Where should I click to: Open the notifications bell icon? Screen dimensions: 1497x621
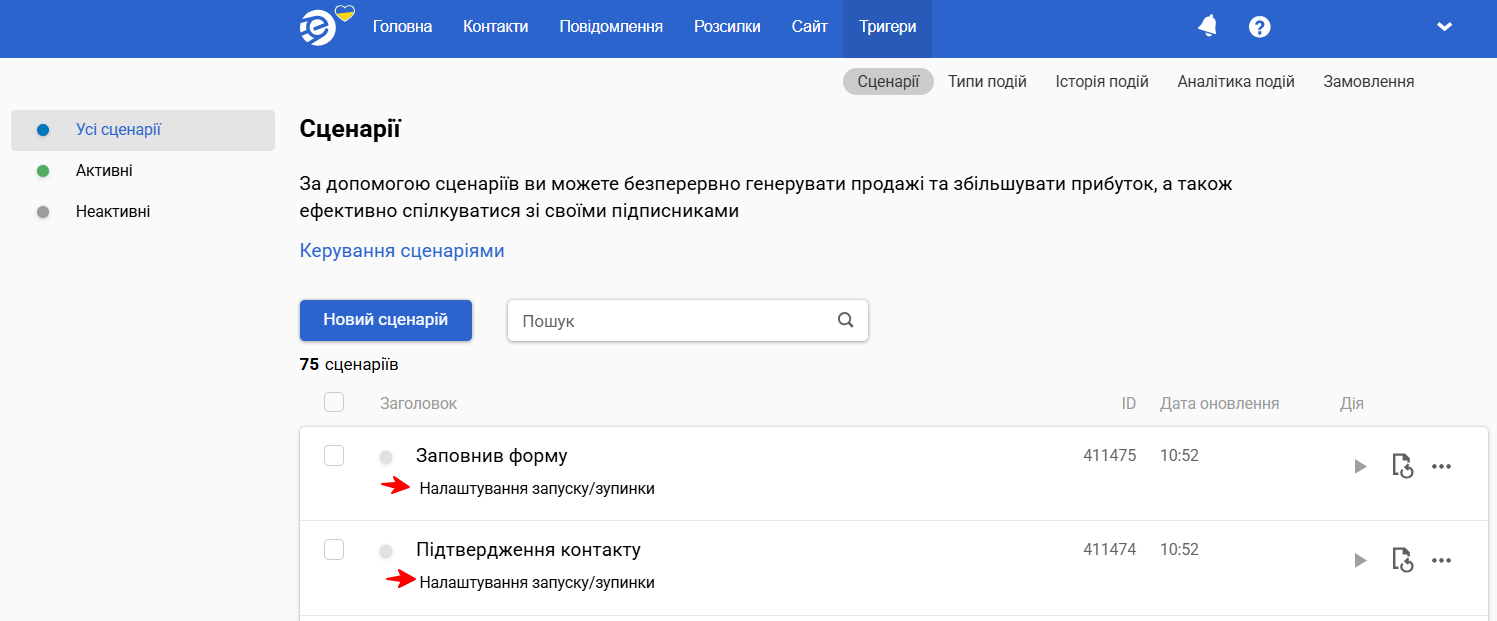1208,27
